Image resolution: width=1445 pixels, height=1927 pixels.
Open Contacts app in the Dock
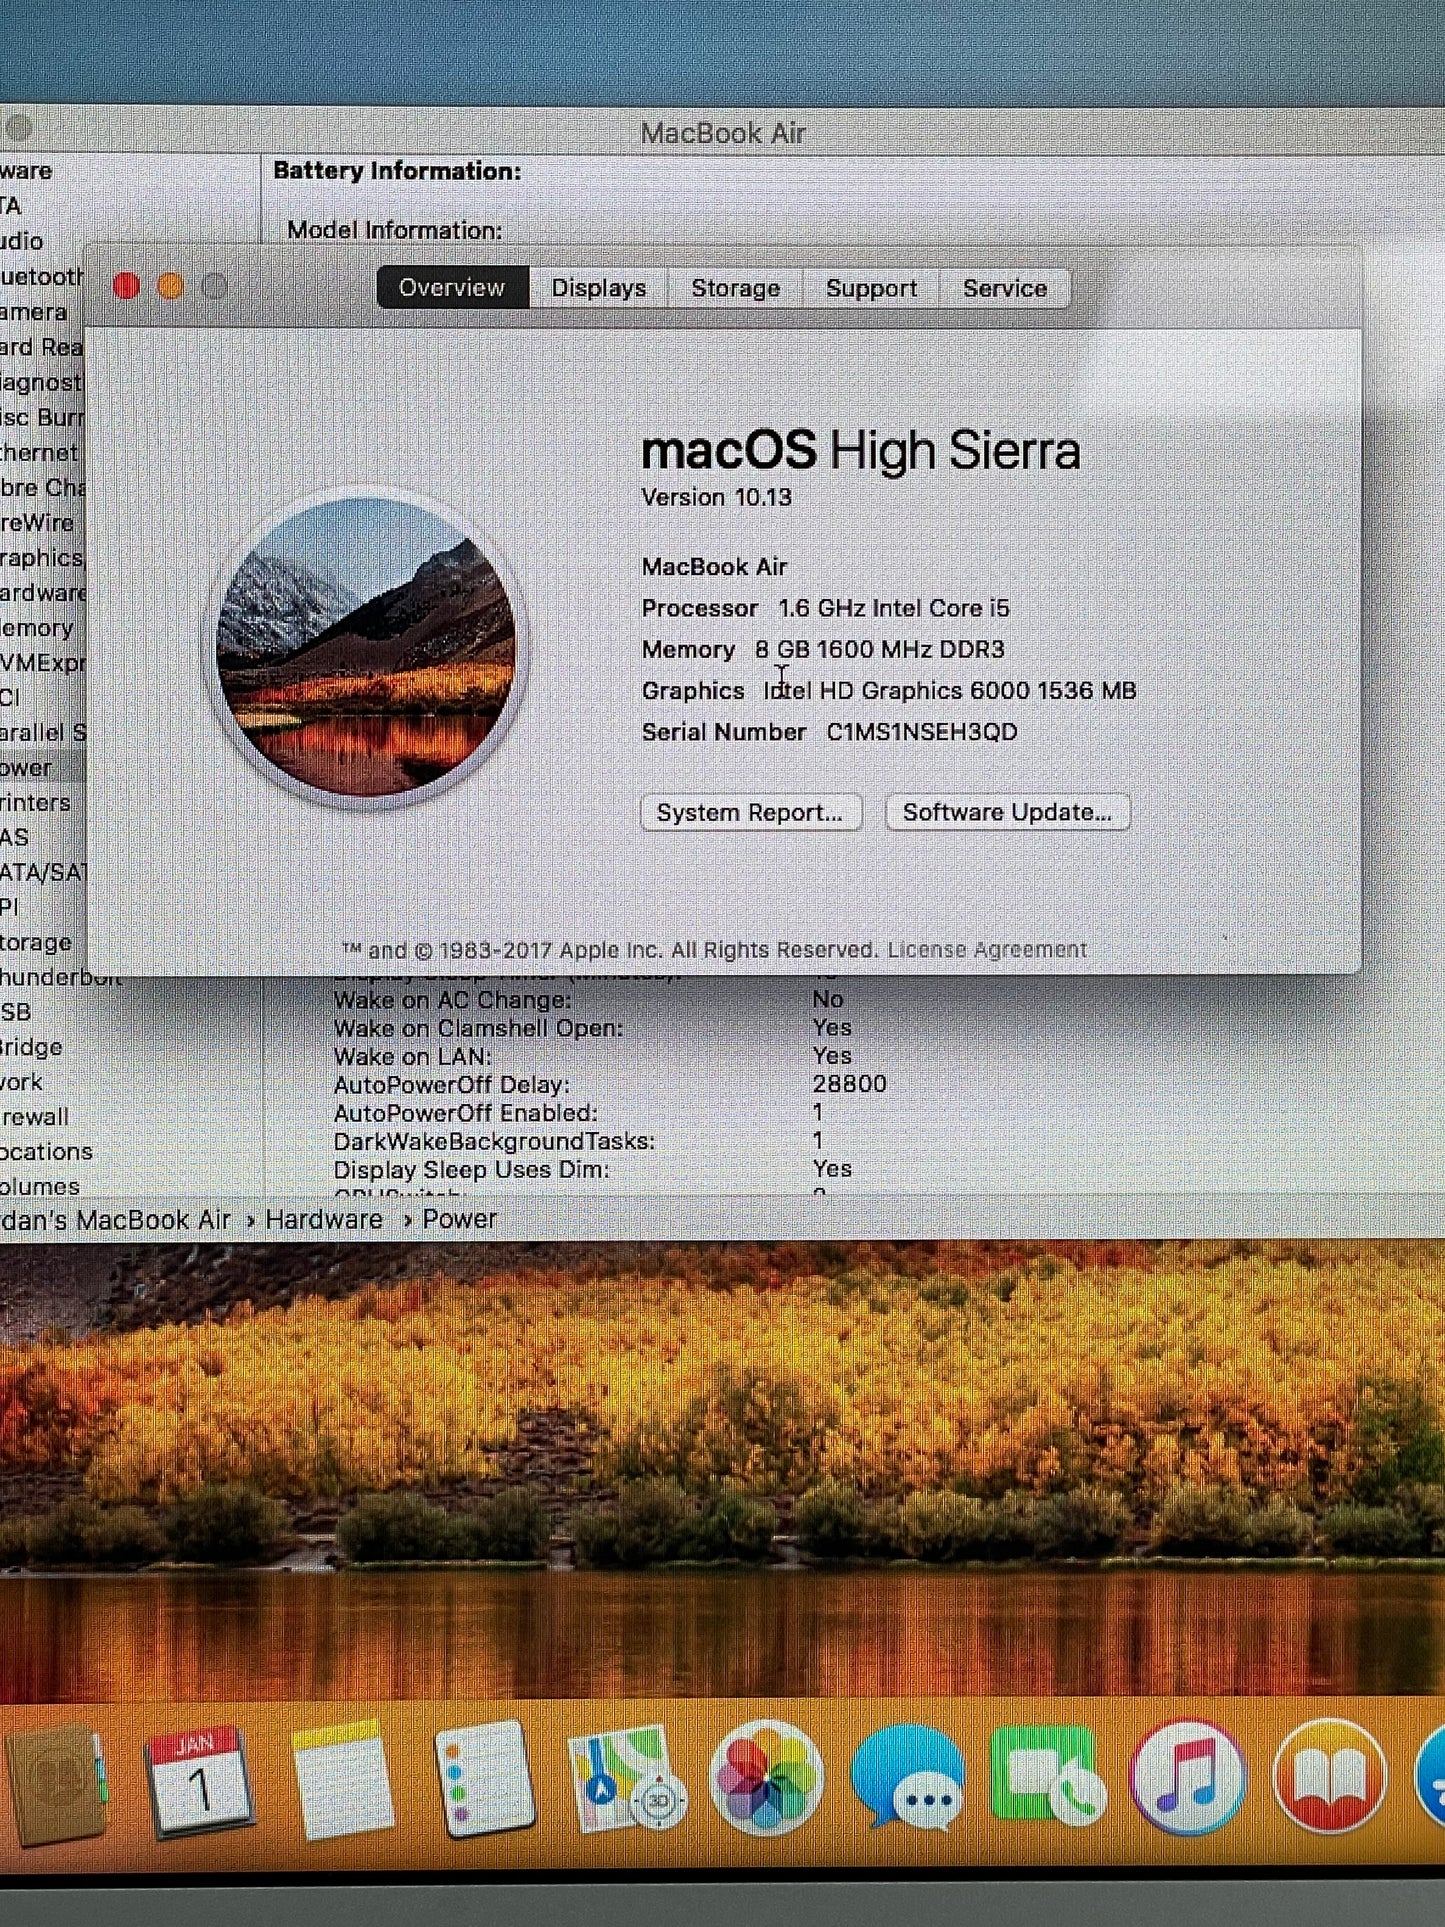[55, 1784]
